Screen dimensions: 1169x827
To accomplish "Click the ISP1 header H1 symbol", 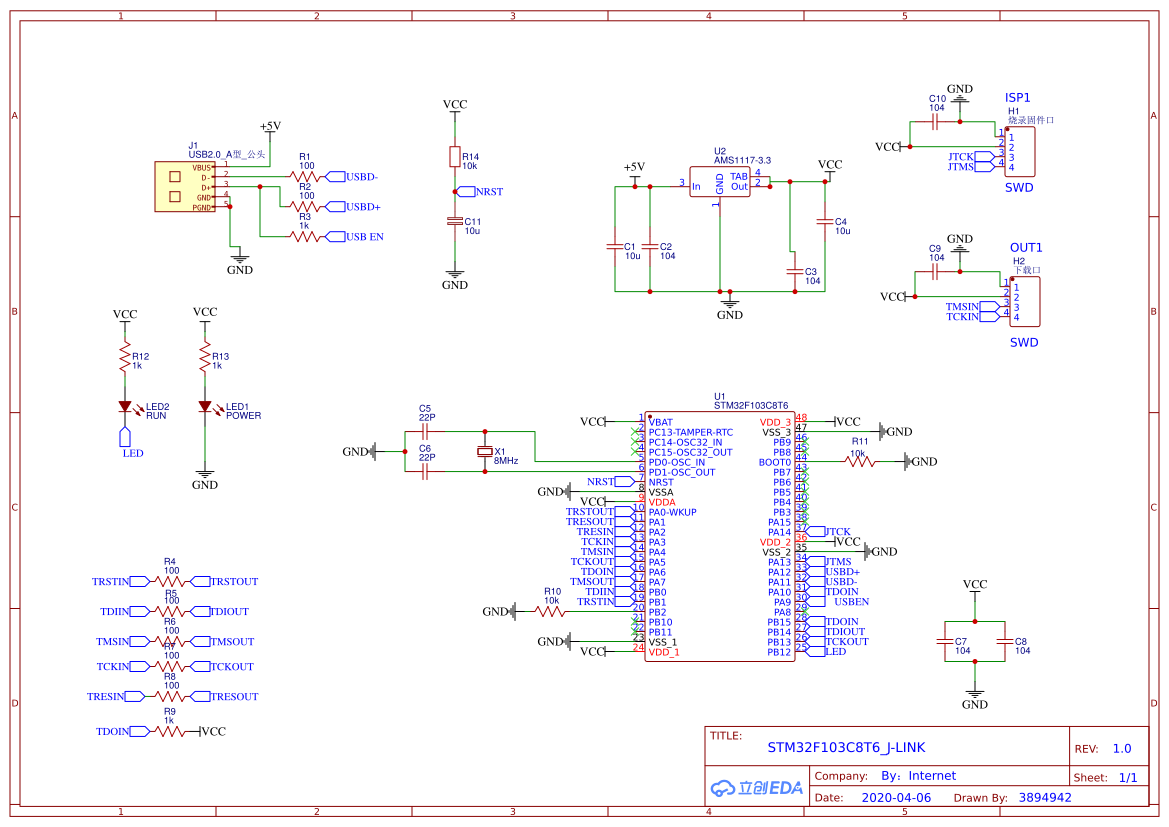I will pyautogui.click(x=1020, y=152).
